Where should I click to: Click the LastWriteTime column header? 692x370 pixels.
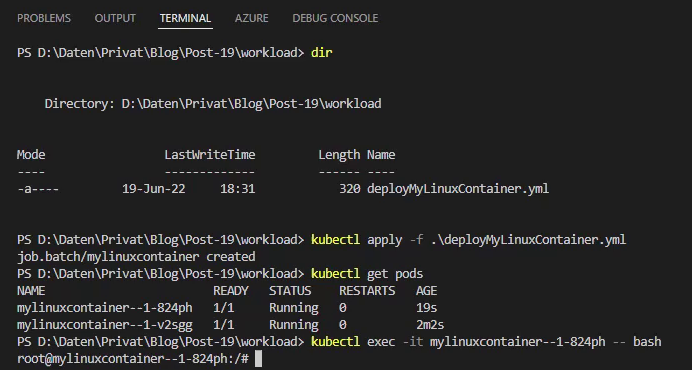click(x=210, y=155)
